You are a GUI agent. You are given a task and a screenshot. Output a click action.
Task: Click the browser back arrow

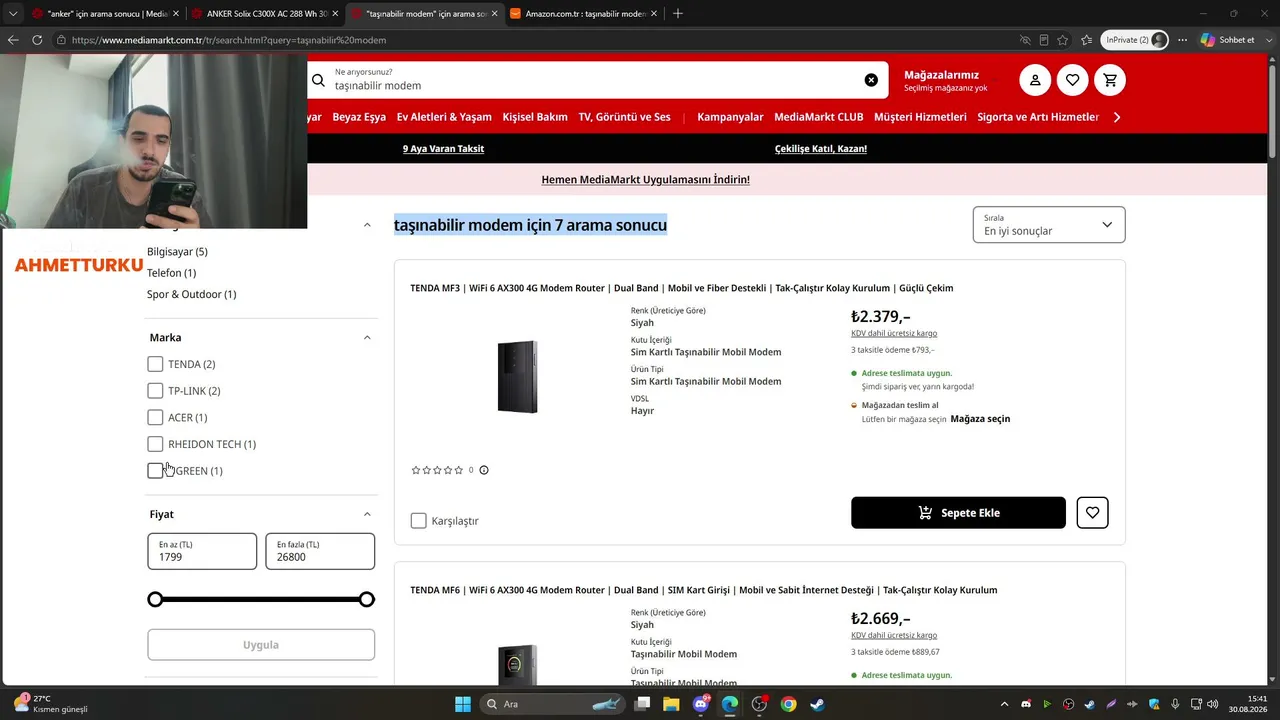[13, 40]
